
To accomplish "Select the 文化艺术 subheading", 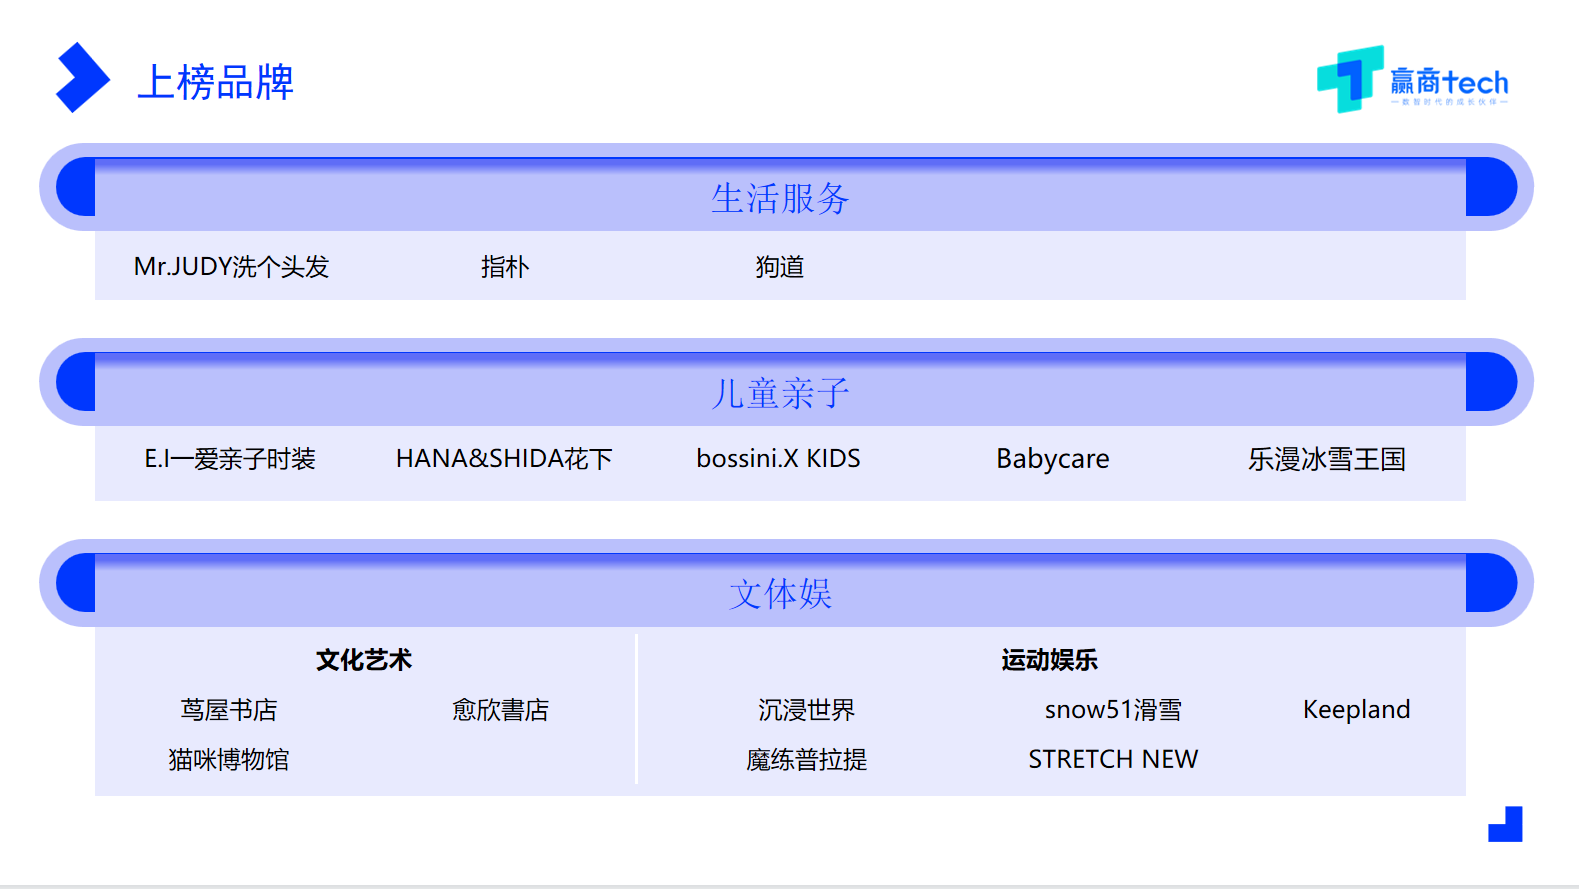I will pyautogui.click(x=364, y=660).
